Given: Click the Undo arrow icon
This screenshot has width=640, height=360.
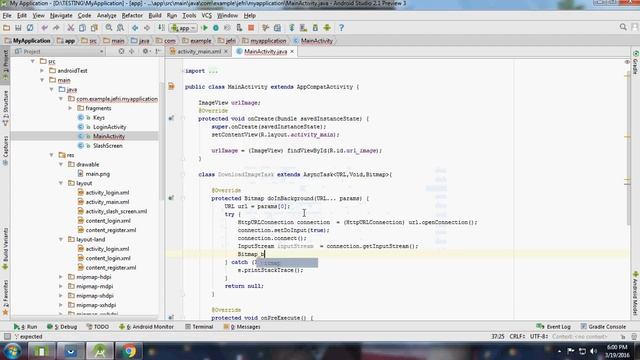Looking at the screenshot, I should tap(44, 28).
